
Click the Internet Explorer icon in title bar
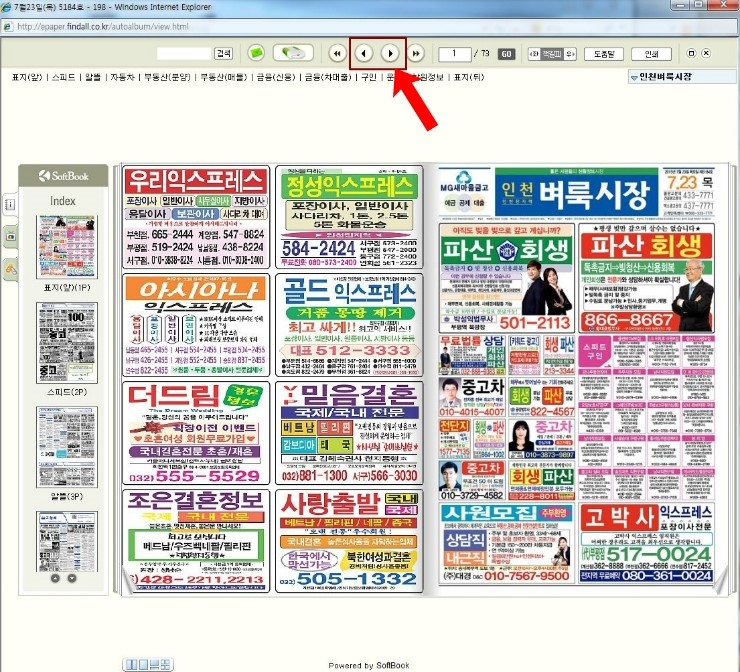click(7, 7)
